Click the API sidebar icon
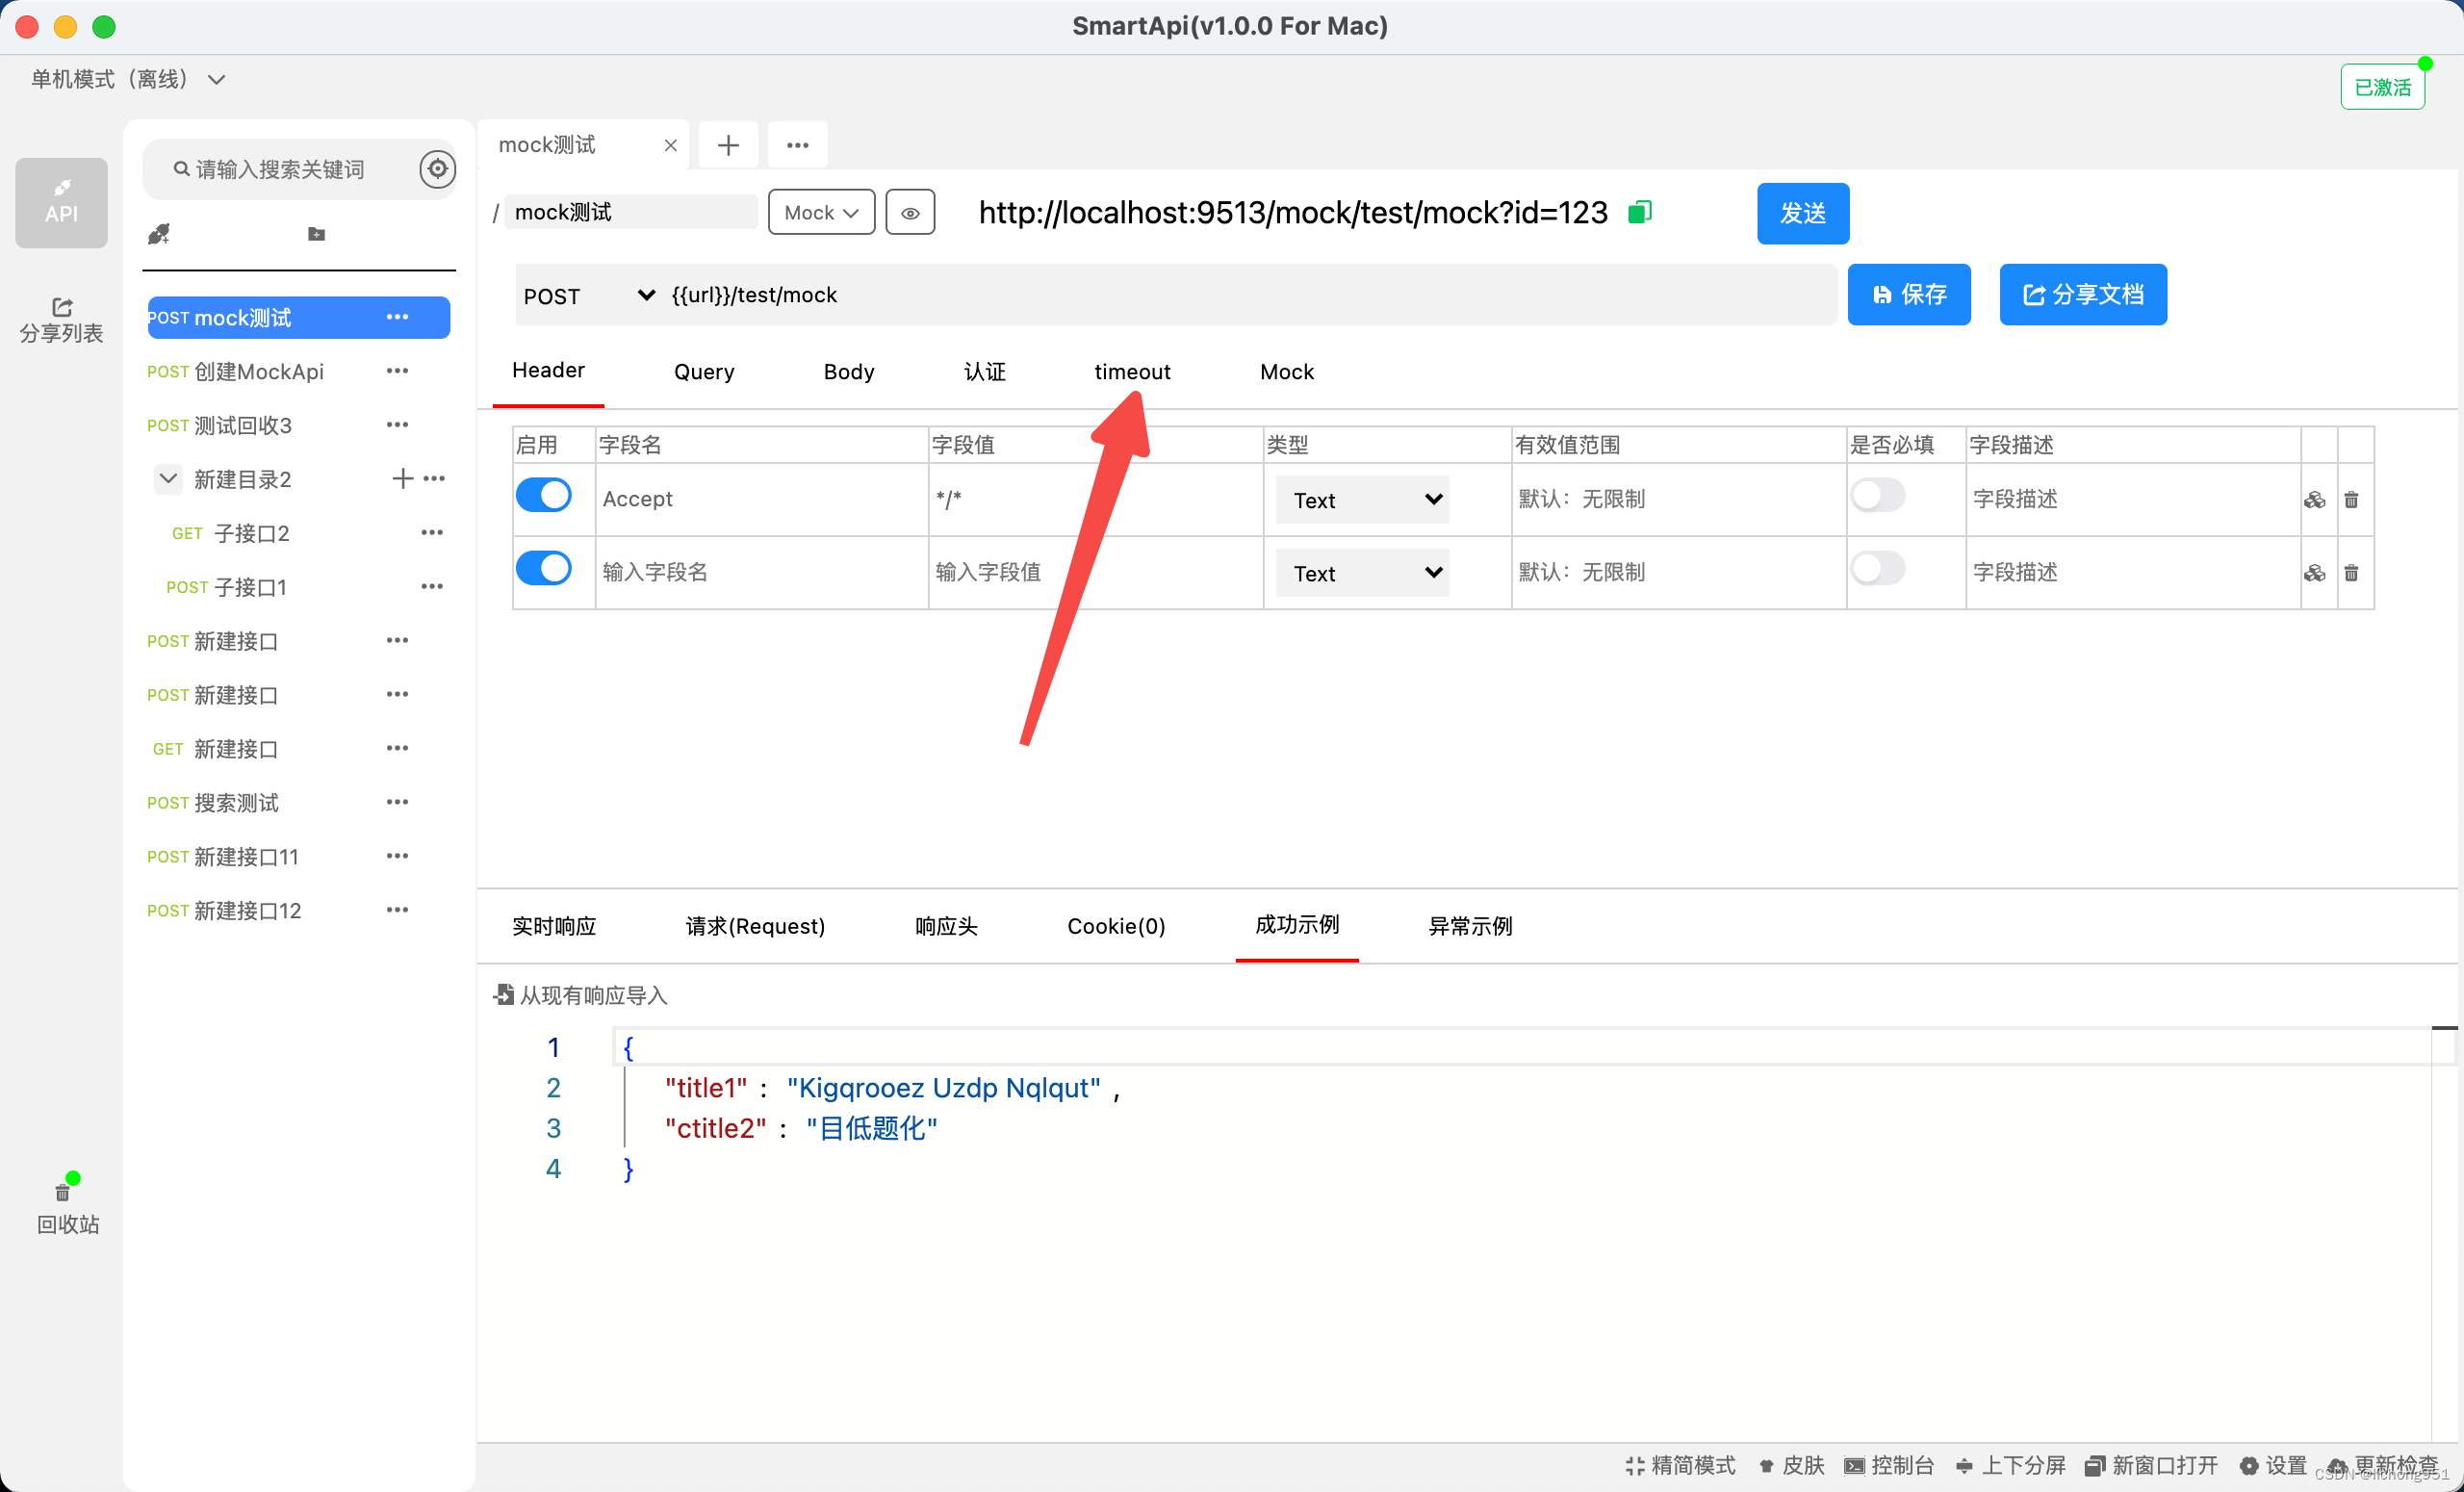This screenshot has width=2464, height=1492. point(60,202)
